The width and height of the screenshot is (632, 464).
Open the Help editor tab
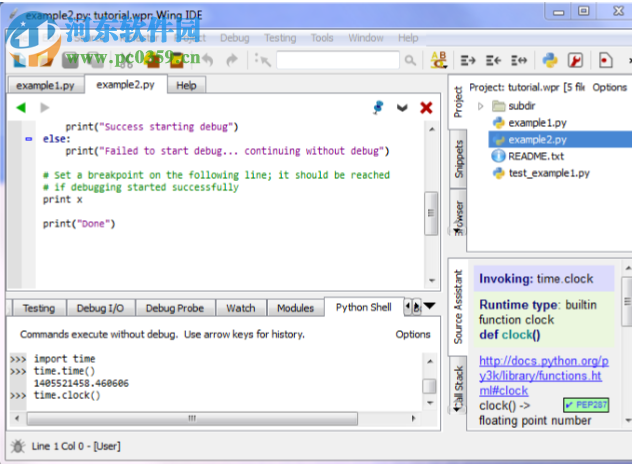coord(186,85)
